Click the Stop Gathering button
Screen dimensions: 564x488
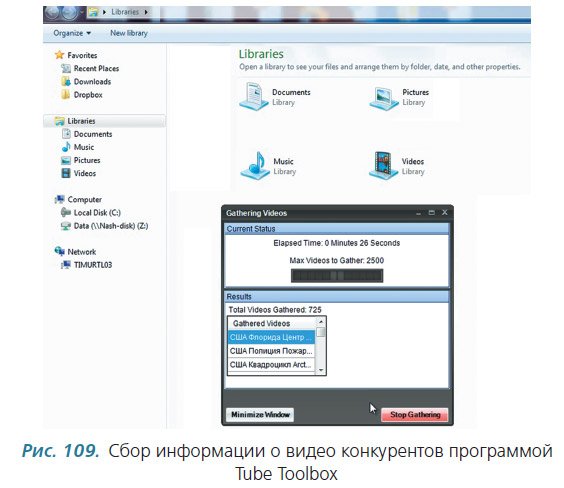415,415
